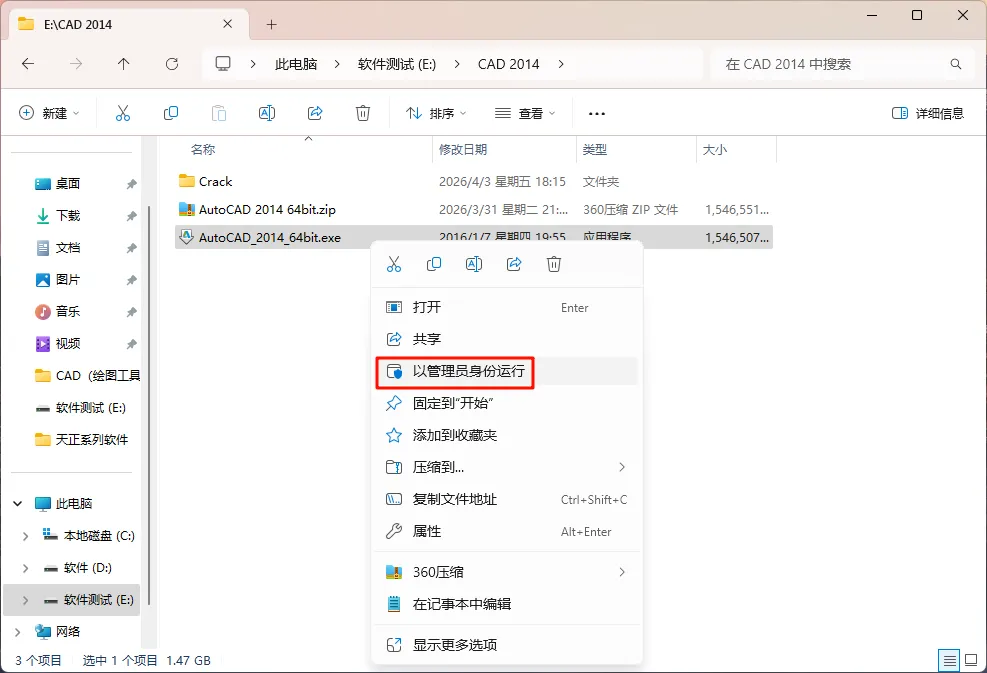This screenshot has height=673, width=987.
Task: Select 添加到收藏夹 in the context menu
Action: coord(507,436)
